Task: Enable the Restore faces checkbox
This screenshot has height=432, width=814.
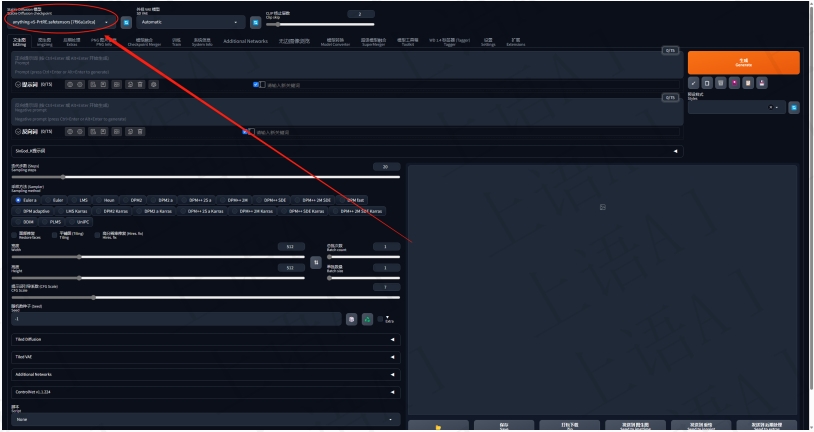Action: tap(15, 234)
